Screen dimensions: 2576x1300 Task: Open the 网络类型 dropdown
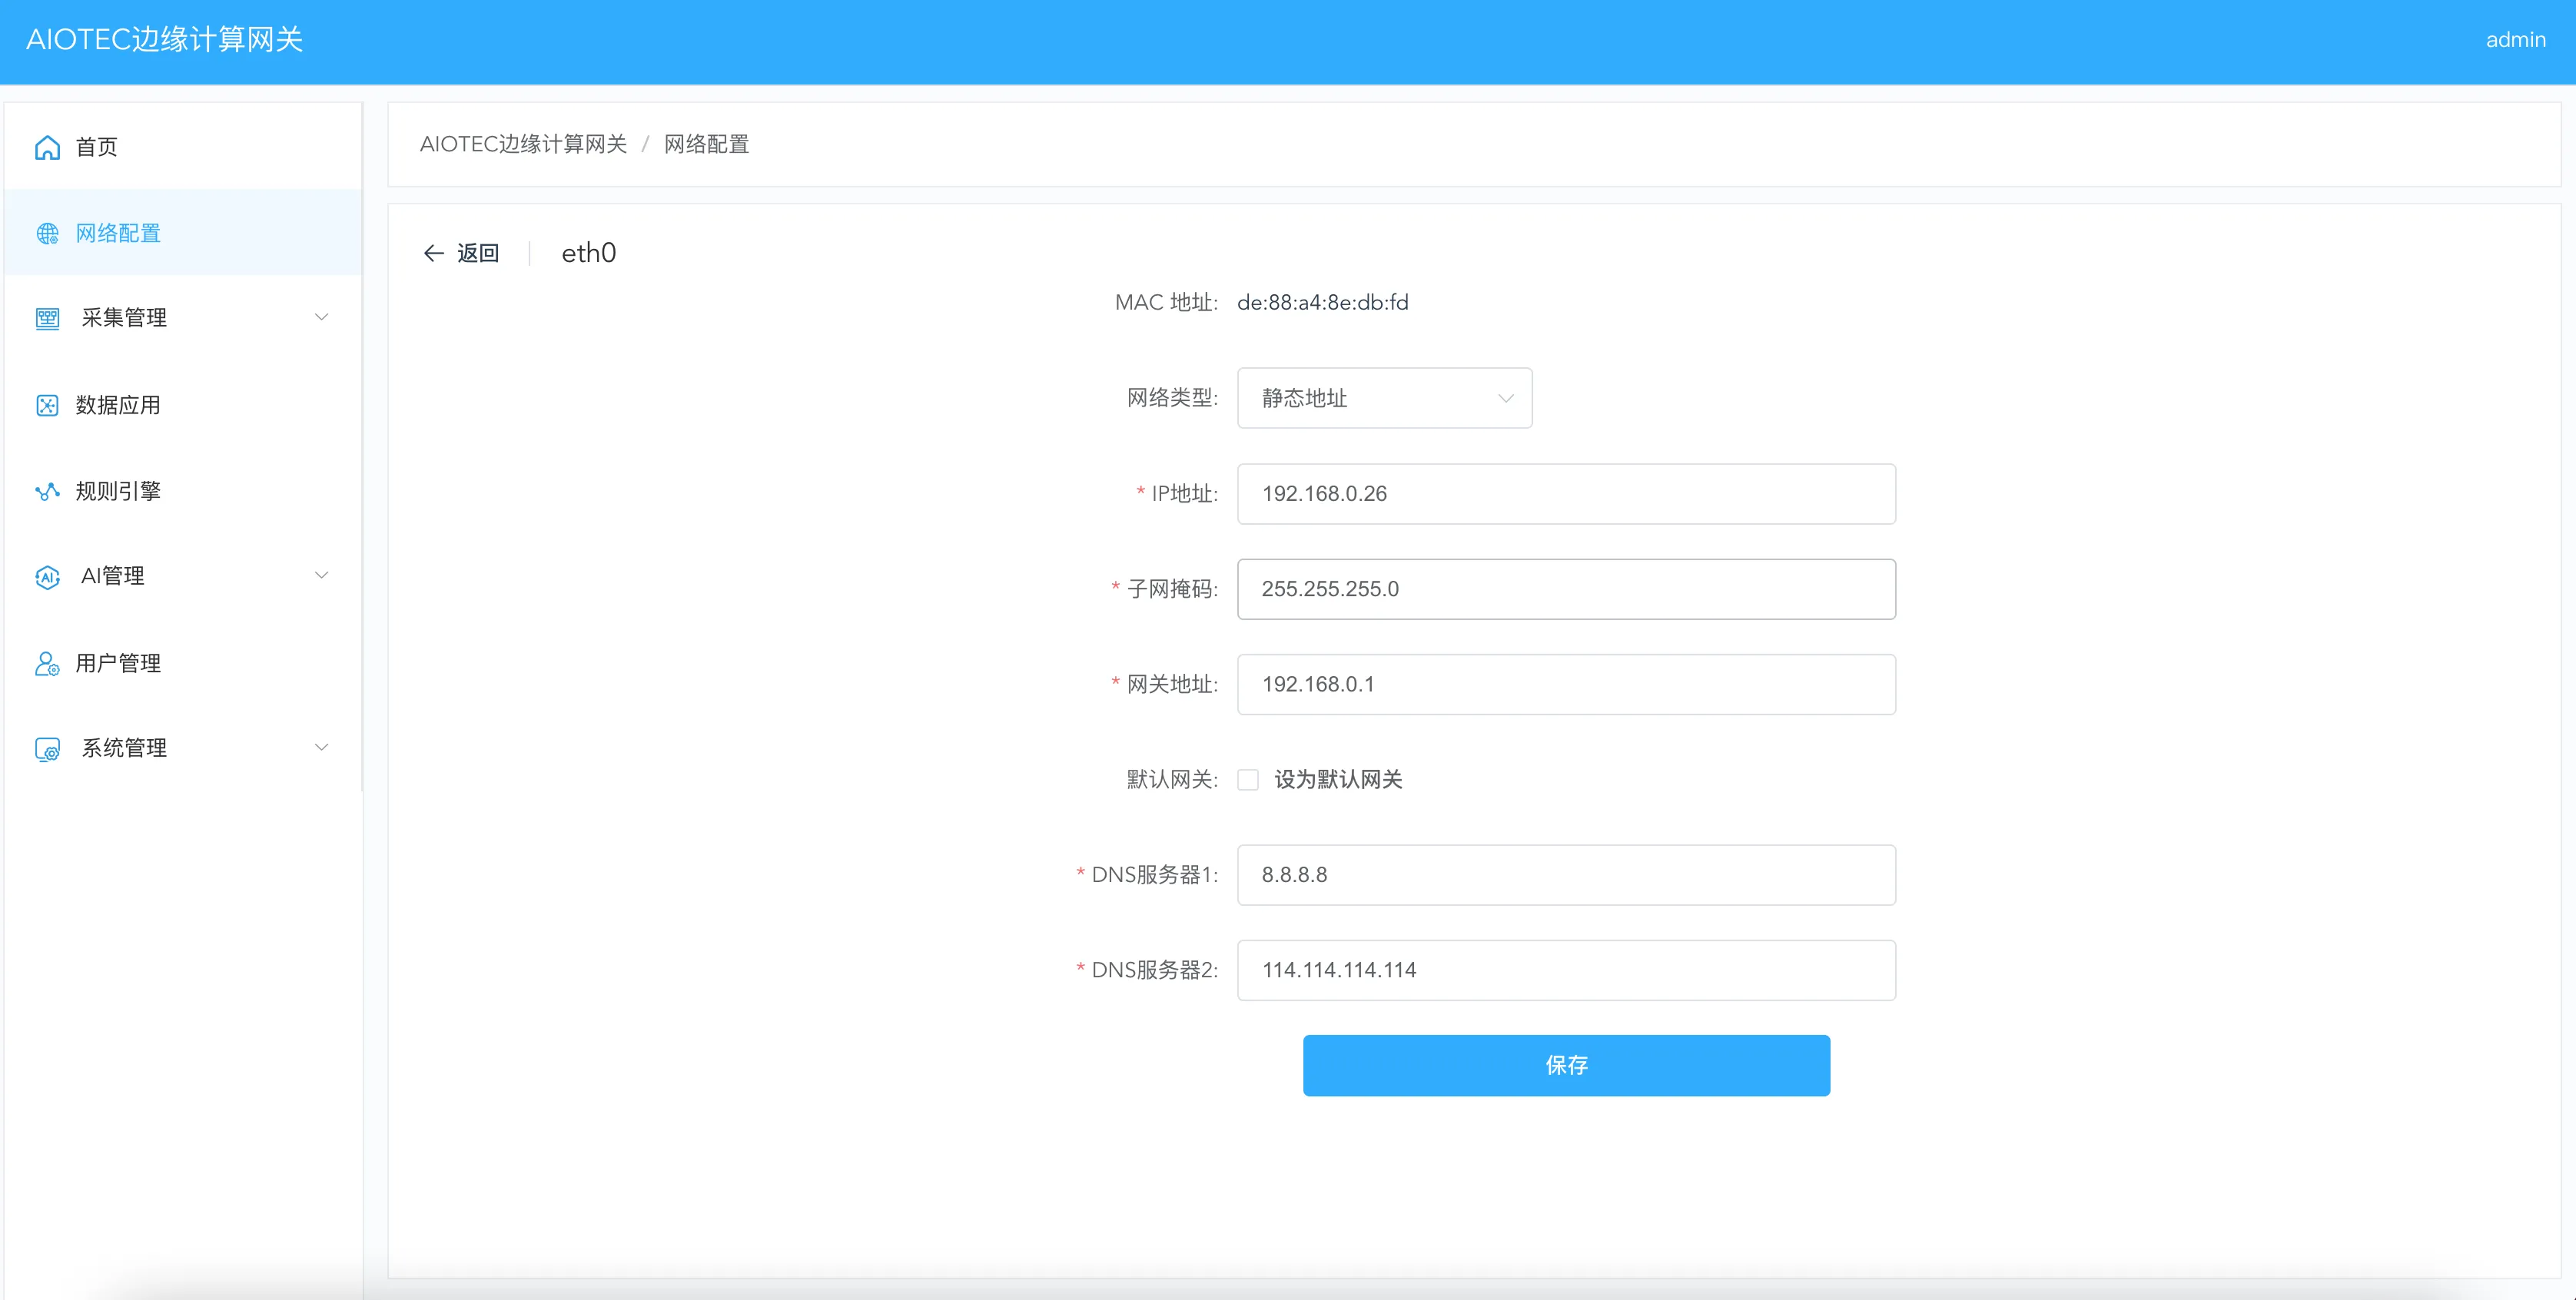point(1383,398)
